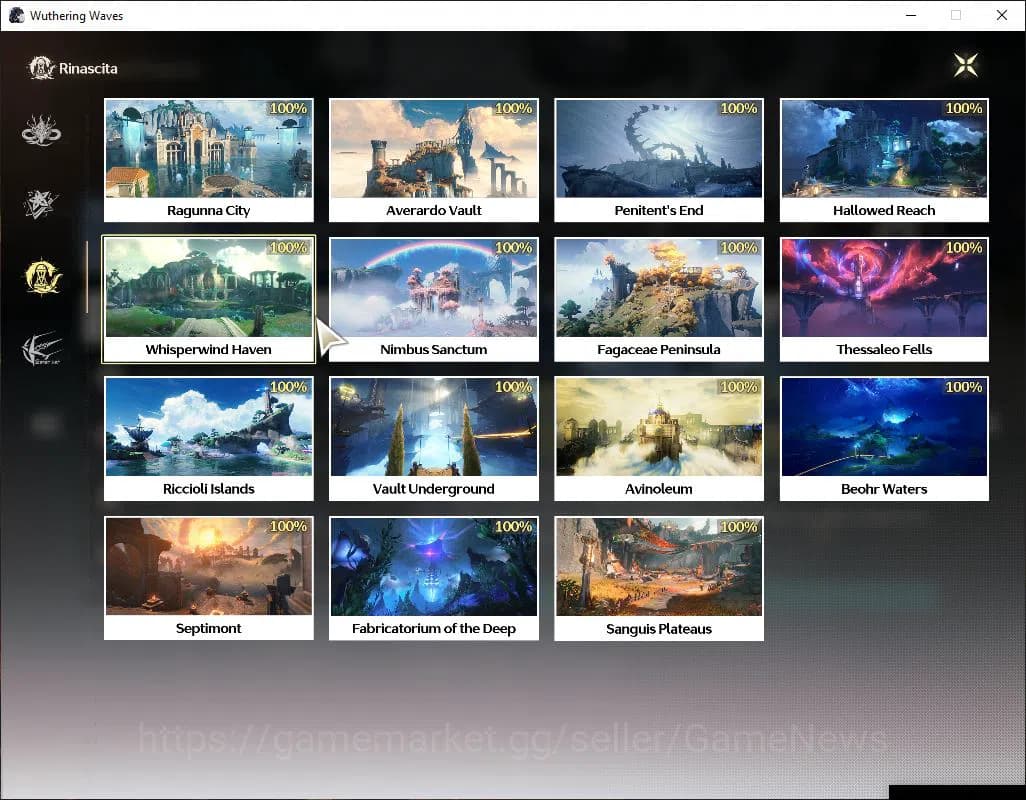Screen dimensions: 1026x800
Task: Open the Sanguis Plateaus thumbnail
Action: [659, 566]
